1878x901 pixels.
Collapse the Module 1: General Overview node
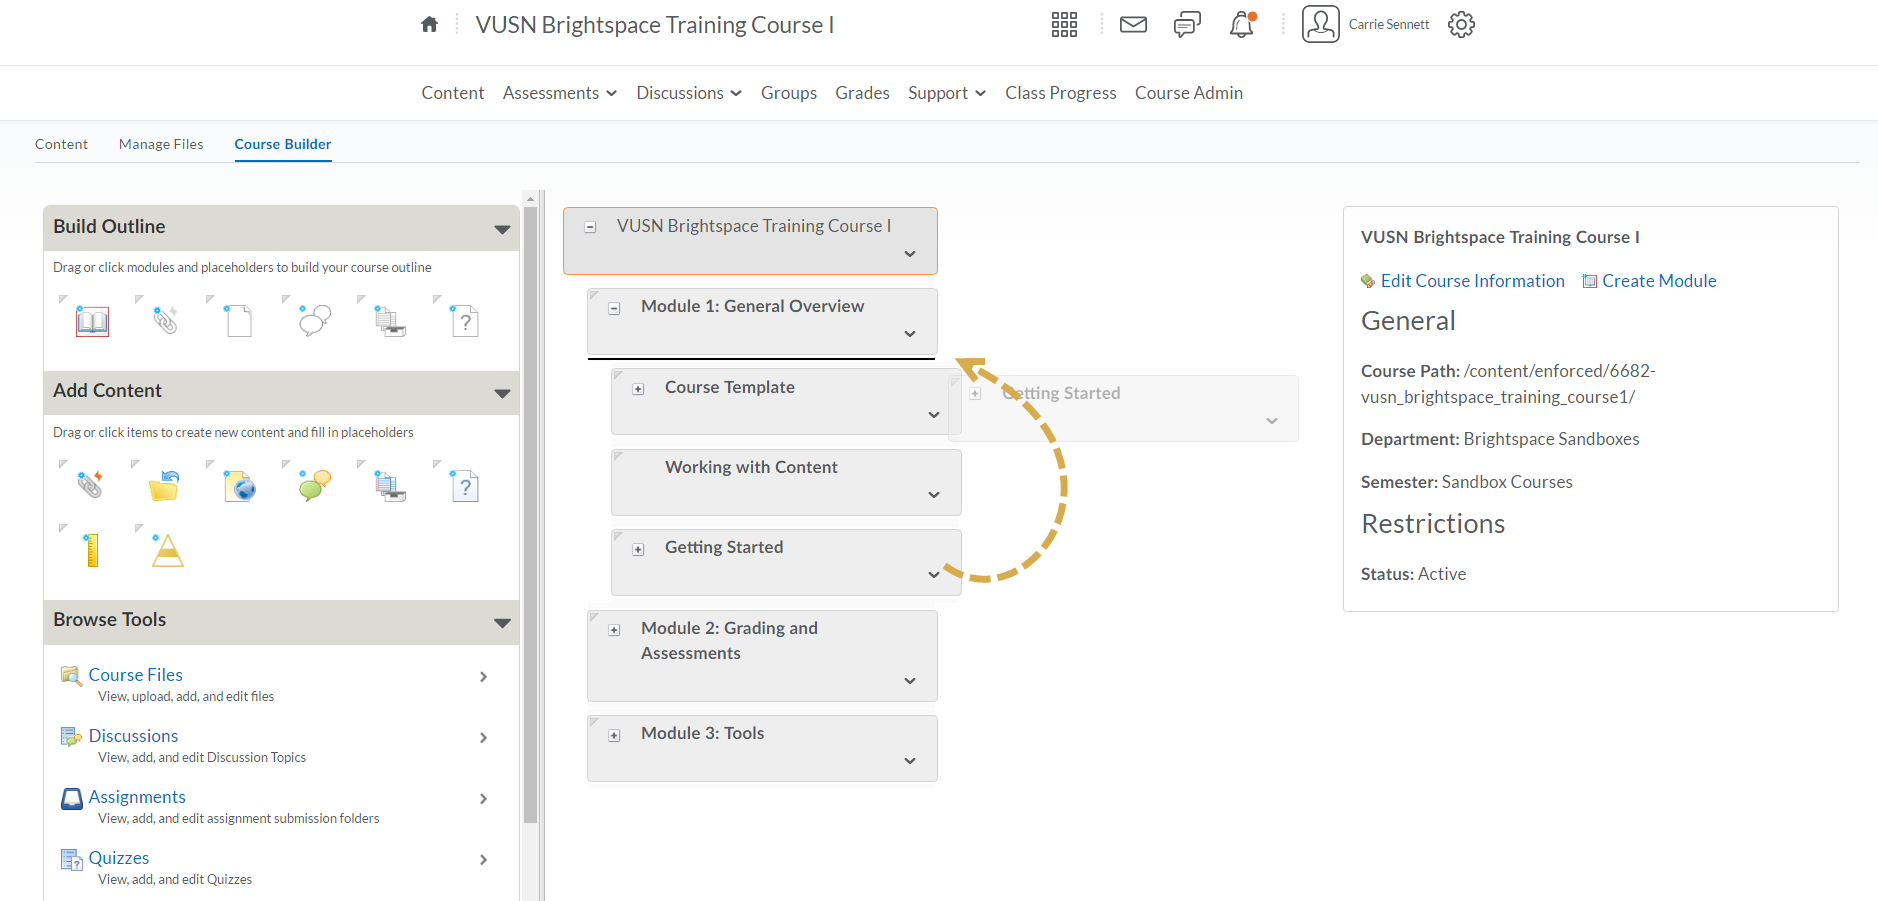[x=614, y=308]
